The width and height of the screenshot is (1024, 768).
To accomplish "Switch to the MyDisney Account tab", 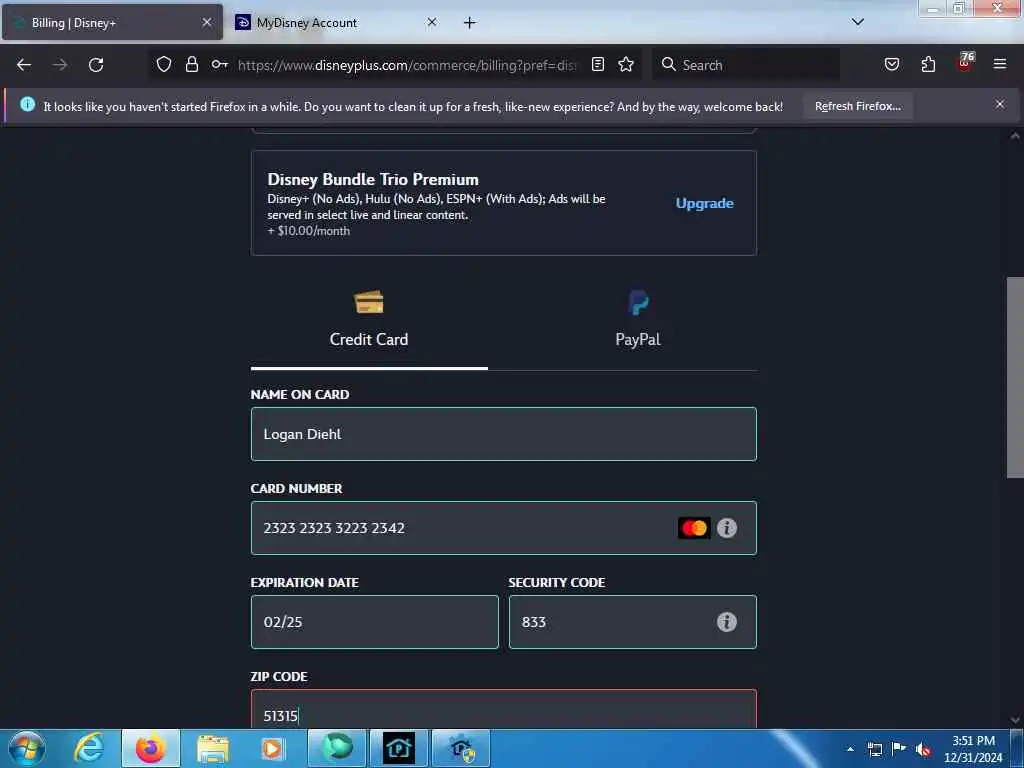I will click(337, 23).
